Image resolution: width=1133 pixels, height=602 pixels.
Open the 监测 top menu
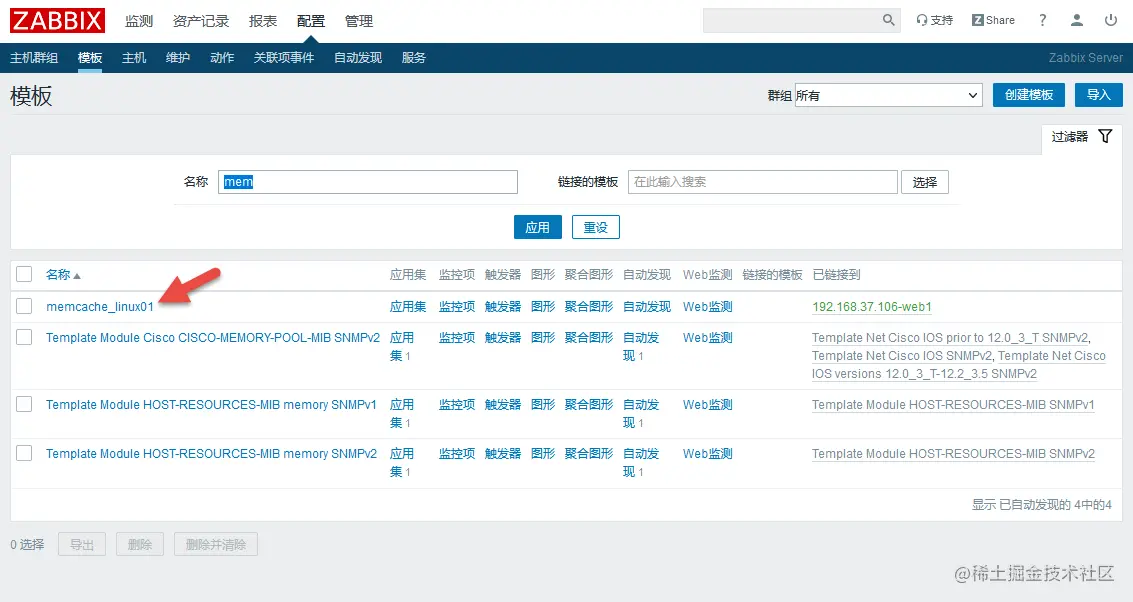tap(139, 21)
